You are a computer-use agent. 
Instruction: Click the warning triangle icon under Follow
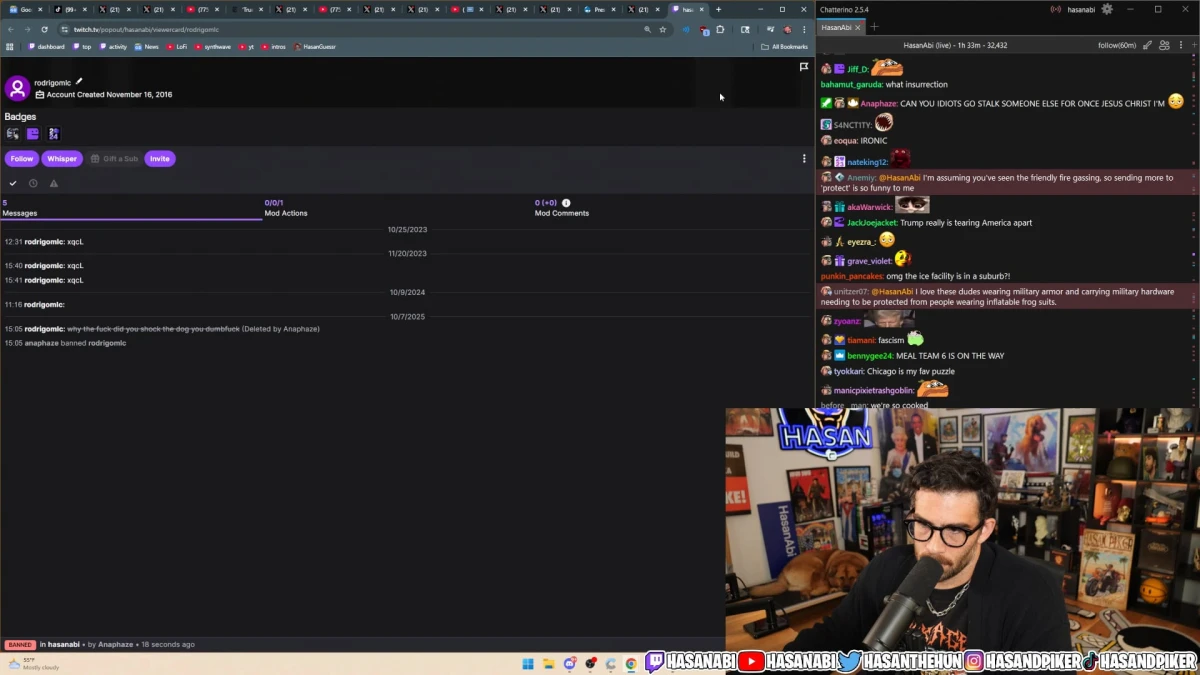pos(54,183)
